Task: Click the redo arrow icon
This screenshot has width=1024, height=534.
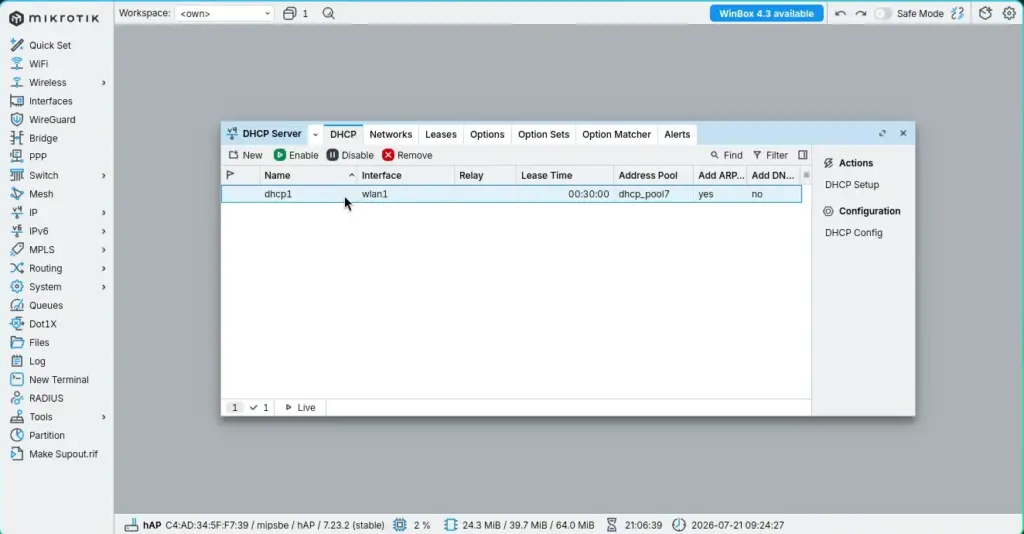Action: pyautogui.click(x=861, y=14)
